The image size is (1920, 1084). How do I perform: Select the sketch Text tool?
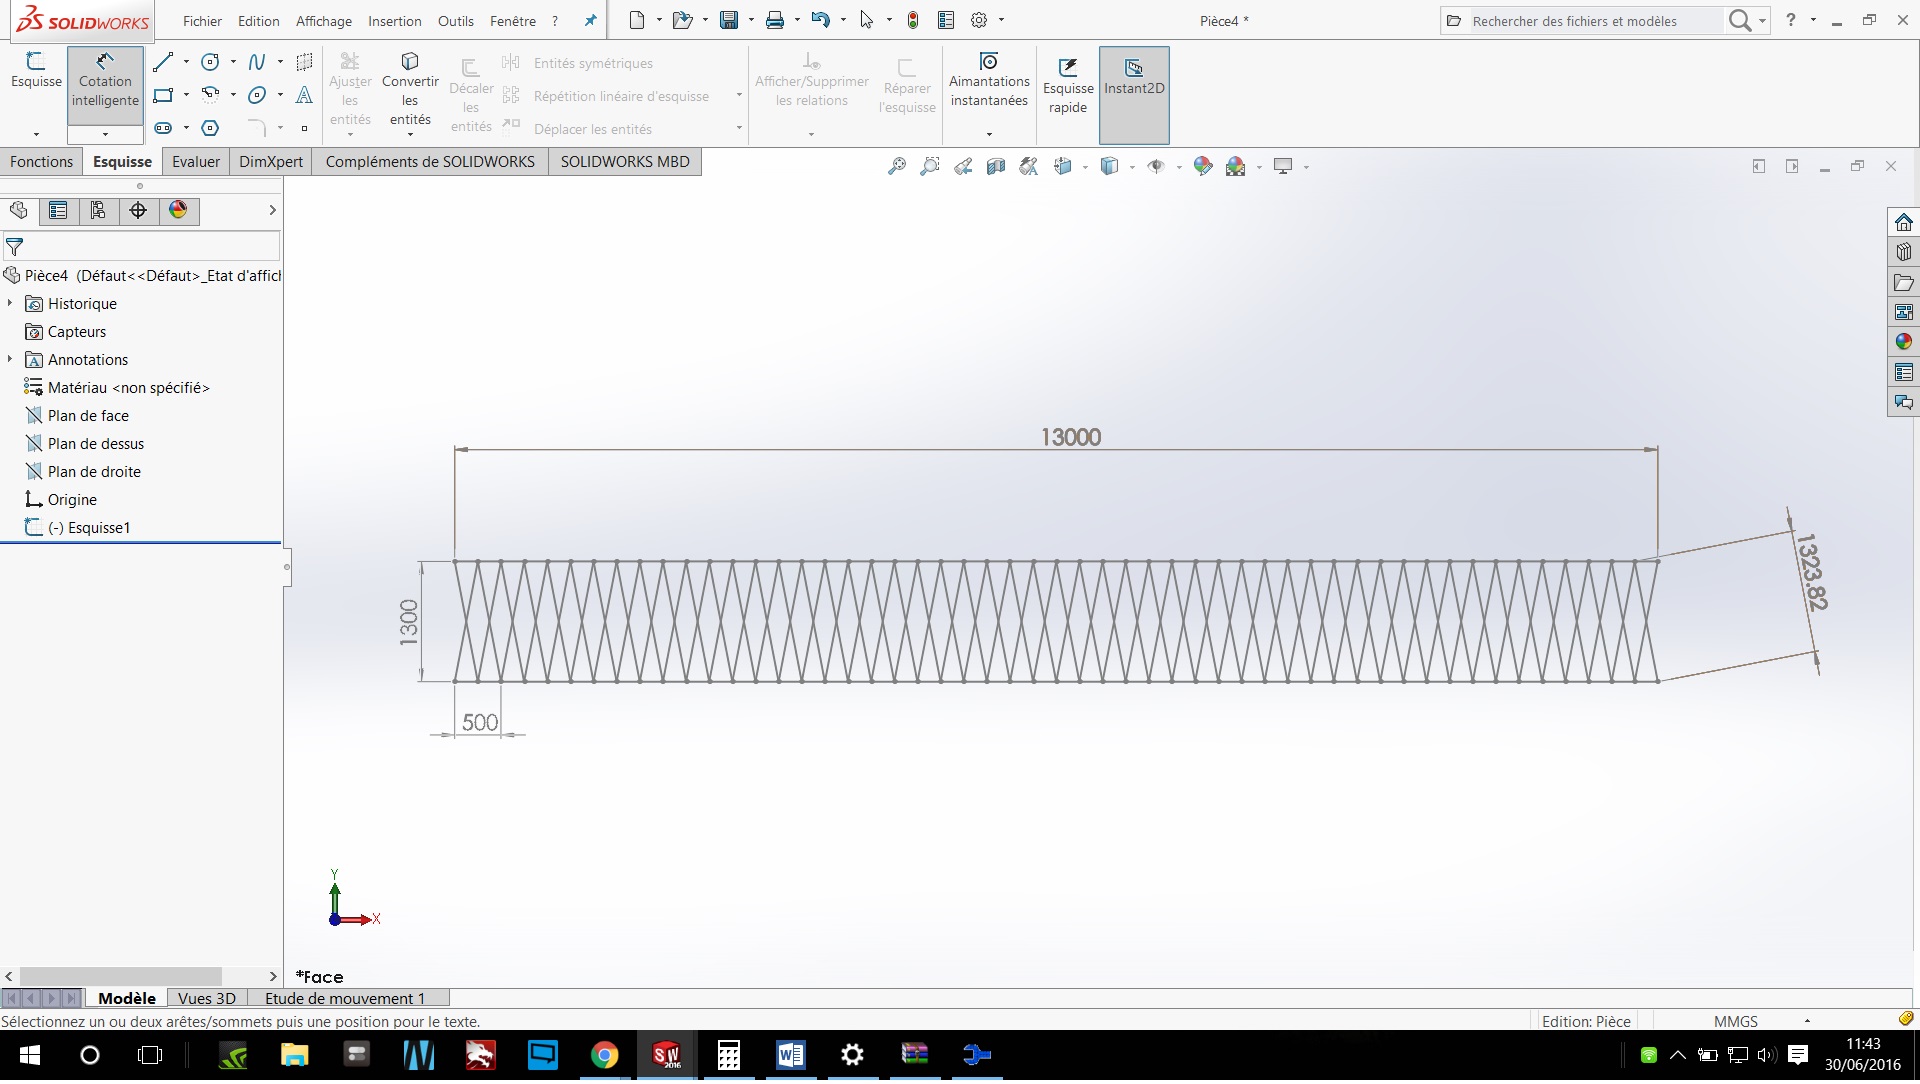(304, 96)
